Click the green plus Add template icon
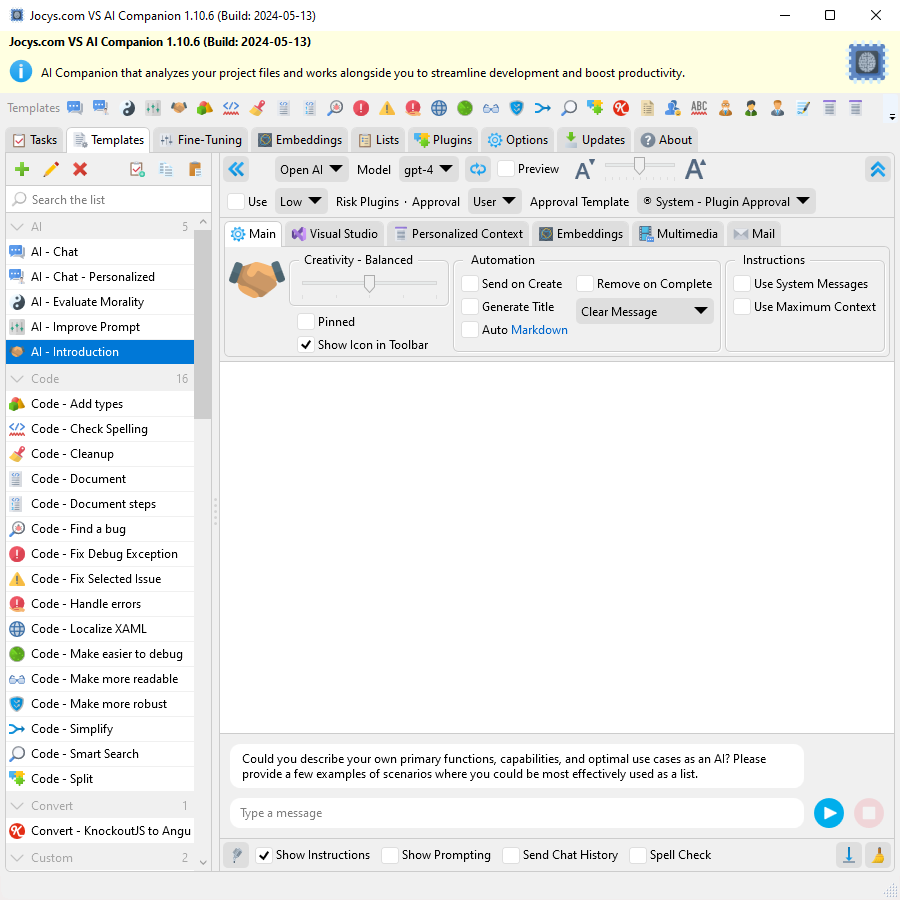 [22, 169]
